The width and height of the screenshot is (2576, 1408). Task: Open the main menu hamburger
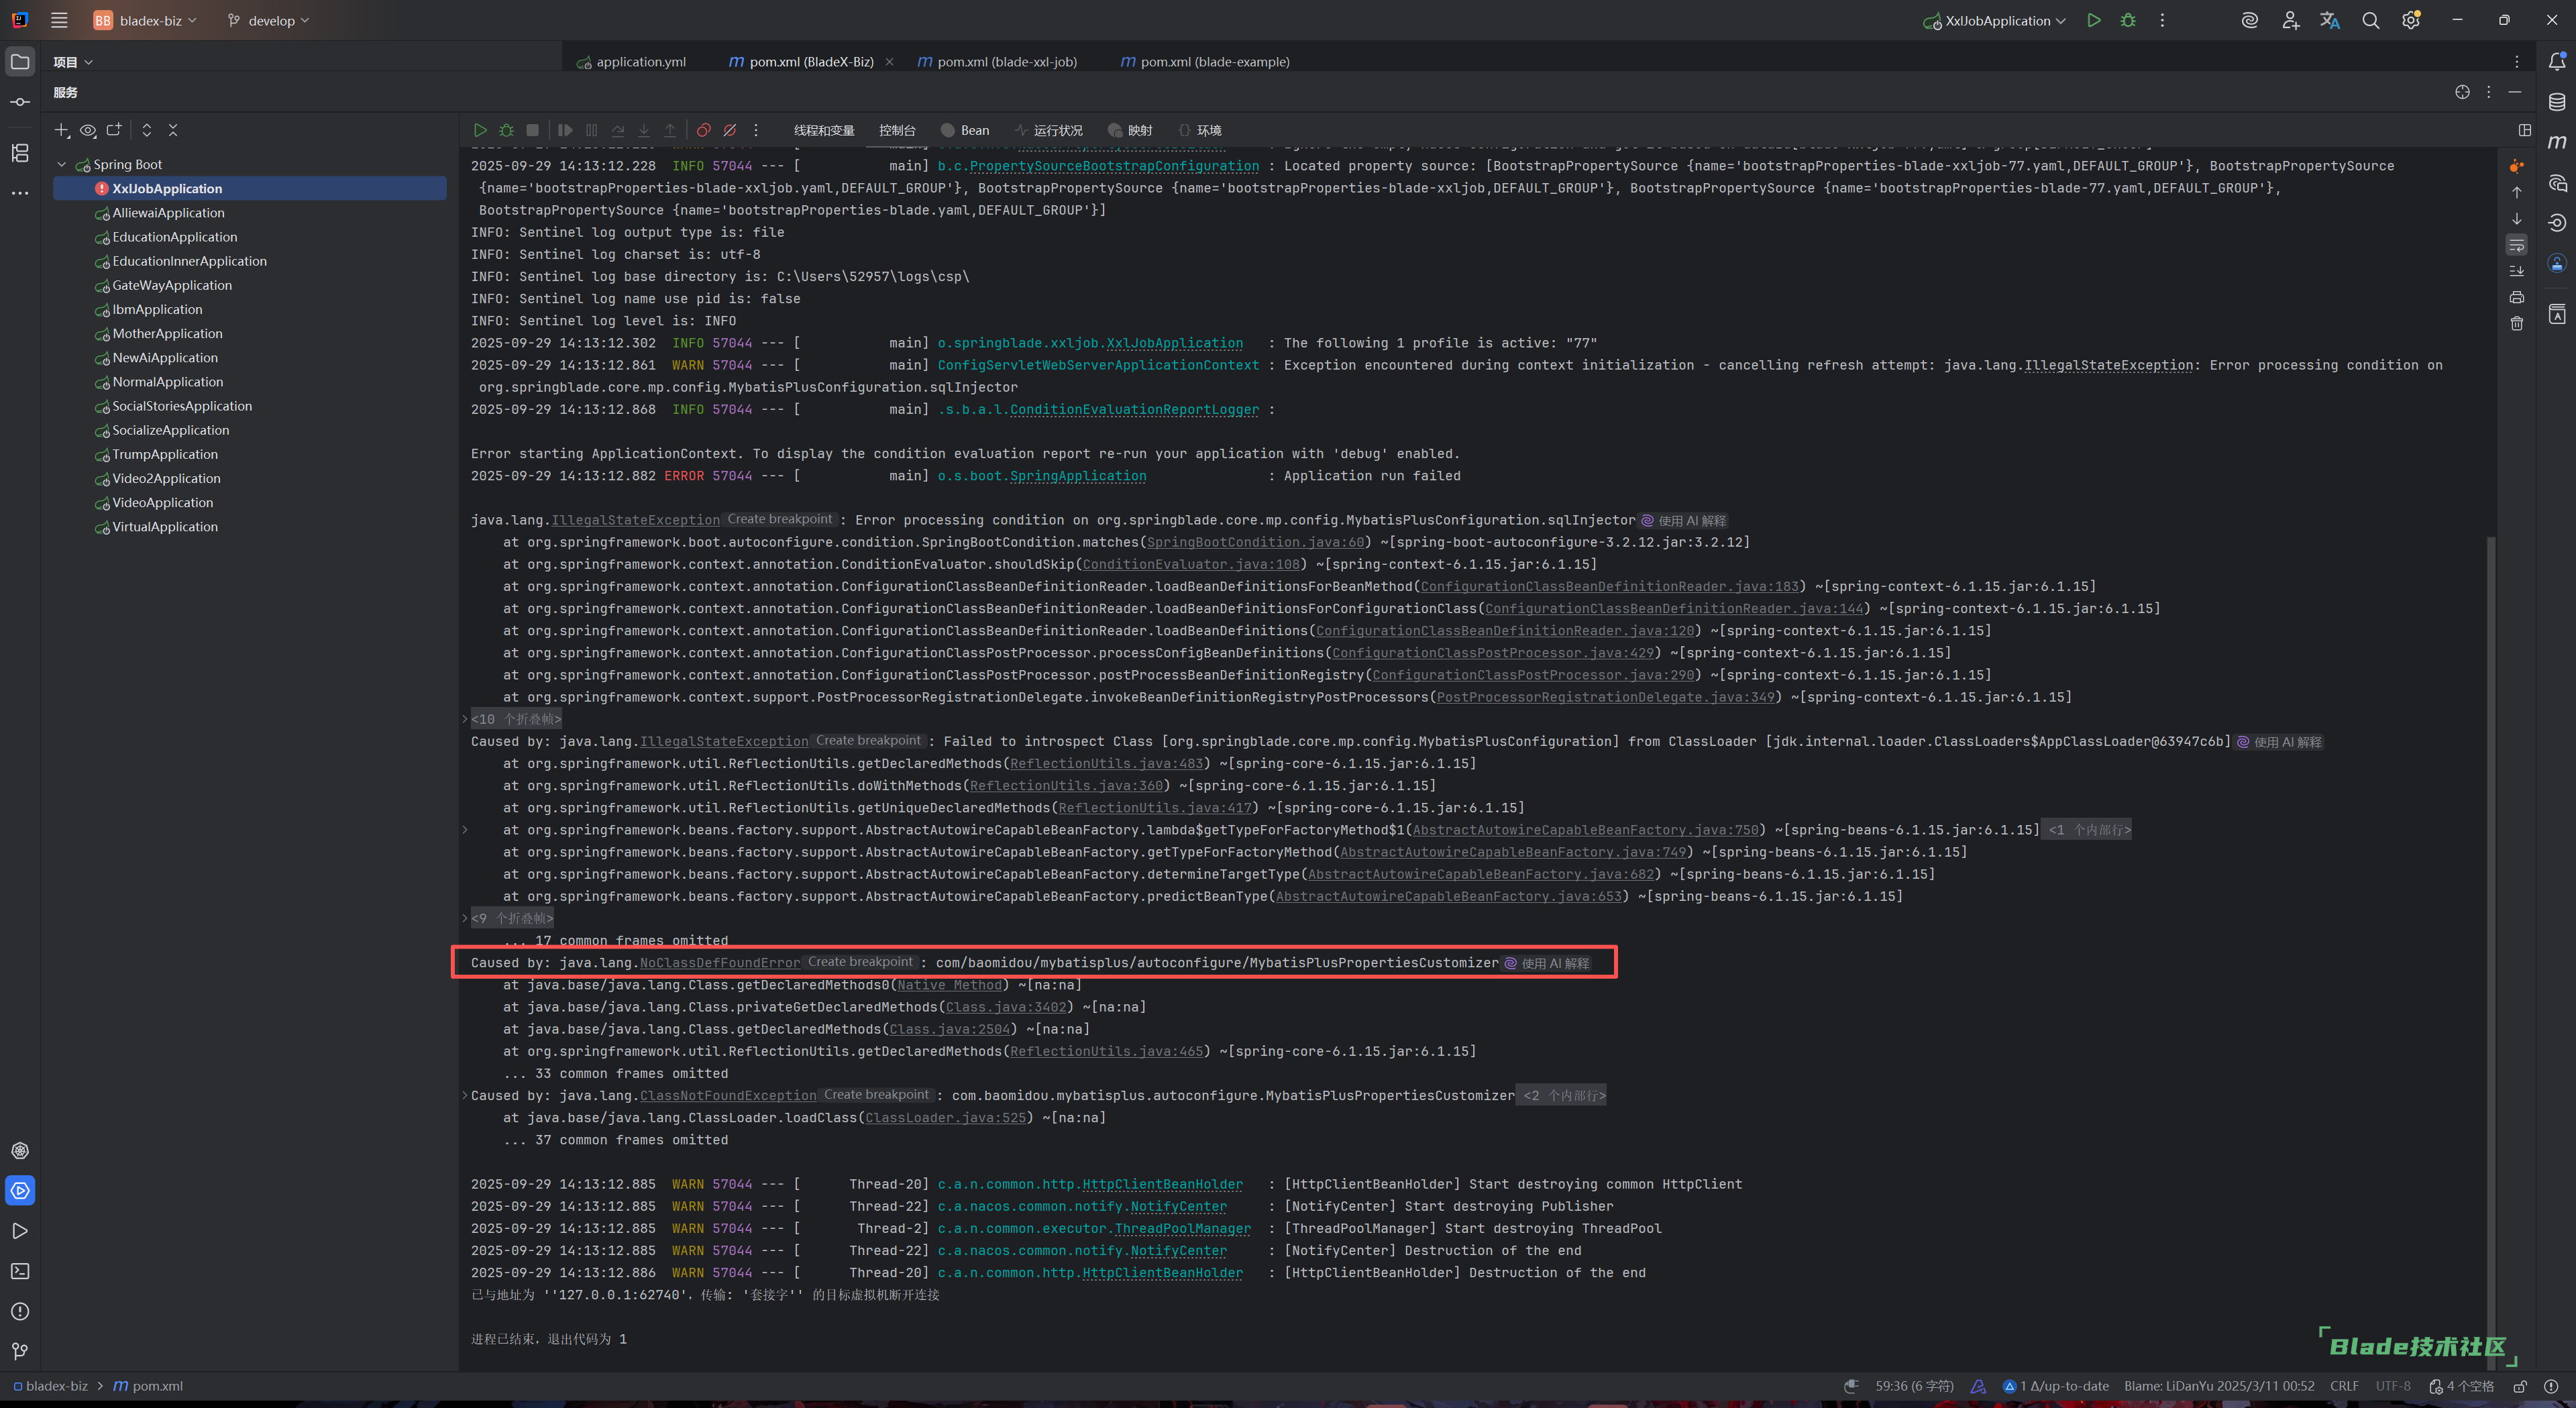(x=59, y=20)
